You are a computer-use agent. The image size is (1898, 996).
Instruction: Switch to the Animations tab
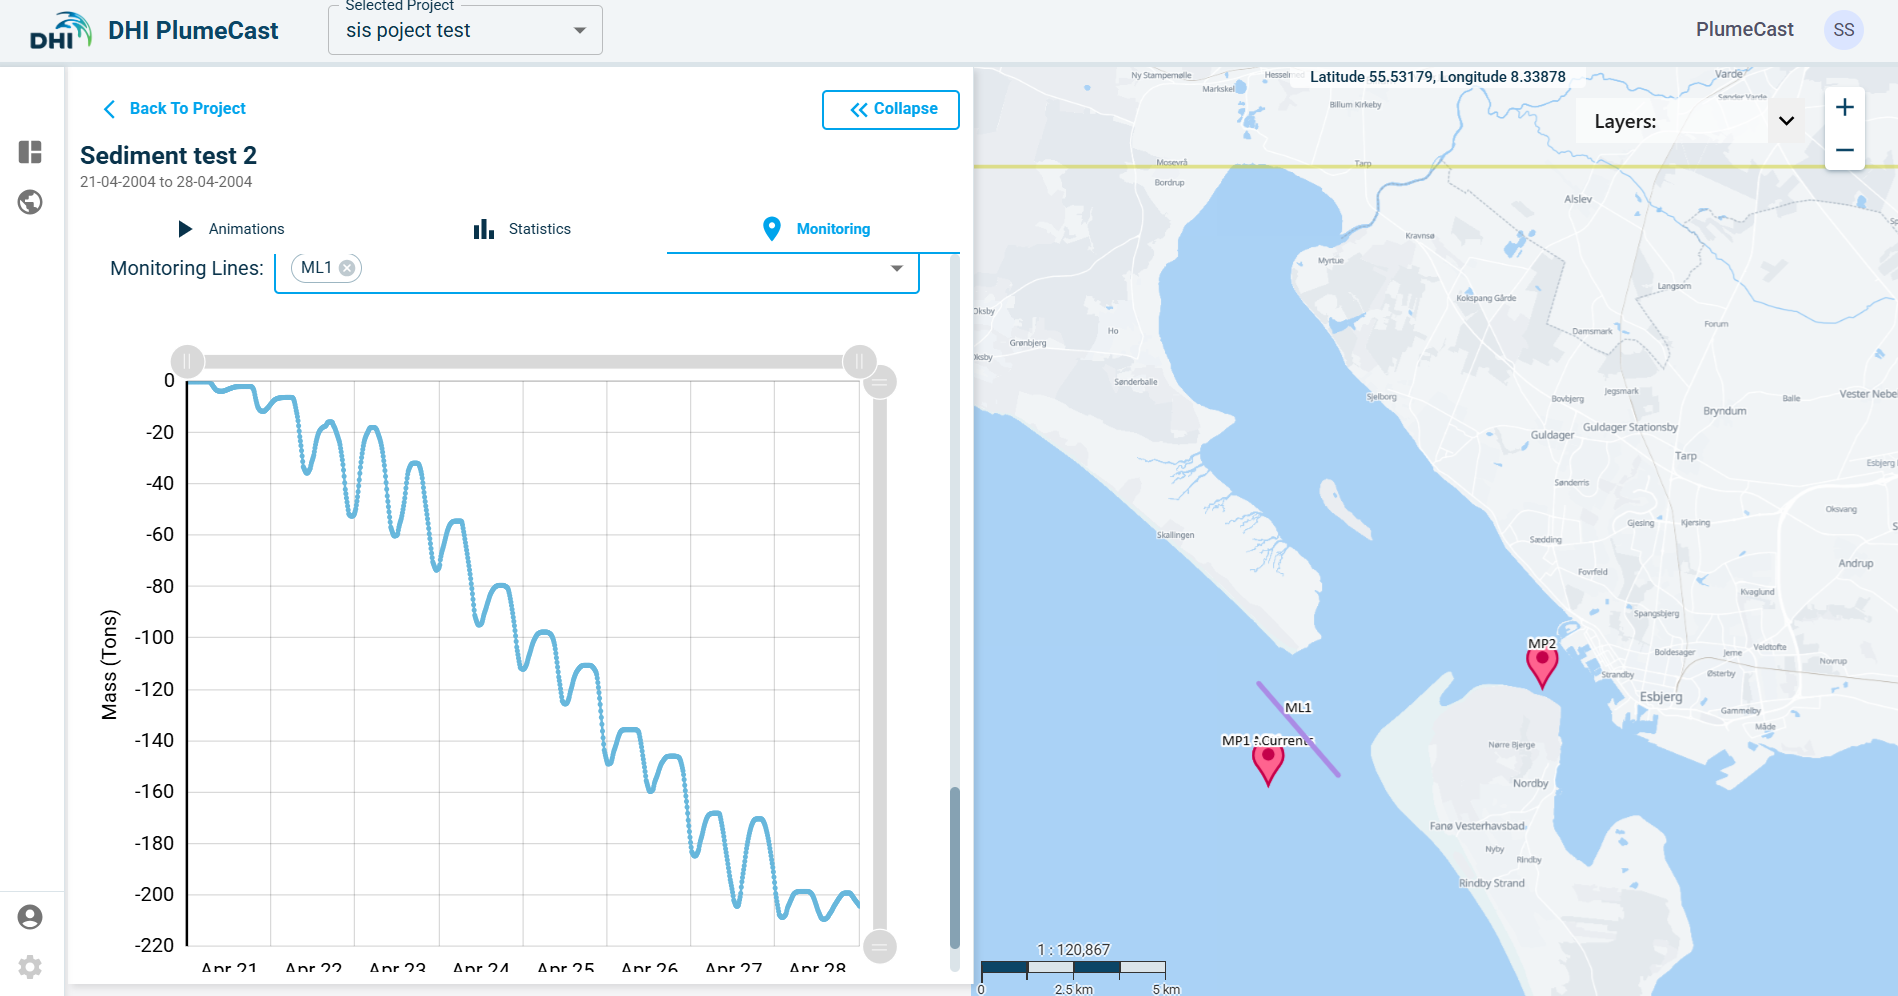click(x=231, y=229)
